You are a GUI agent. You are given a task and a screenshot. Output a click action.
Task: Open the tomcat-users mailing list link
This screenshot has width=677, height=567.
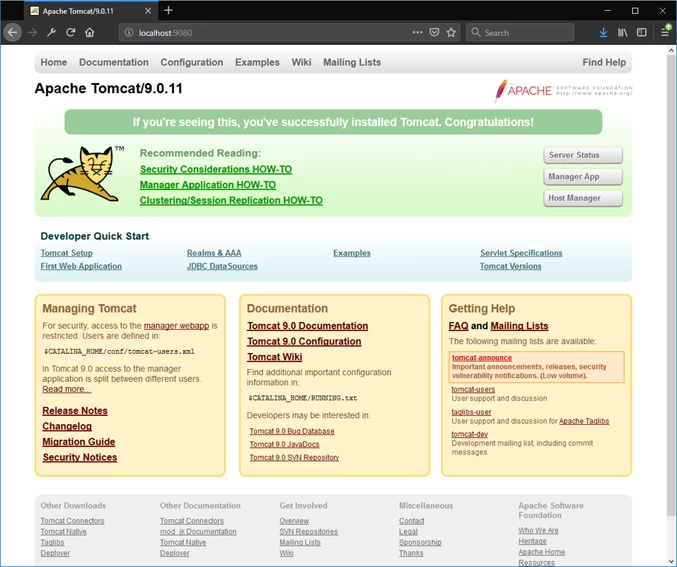pos(473,389)
